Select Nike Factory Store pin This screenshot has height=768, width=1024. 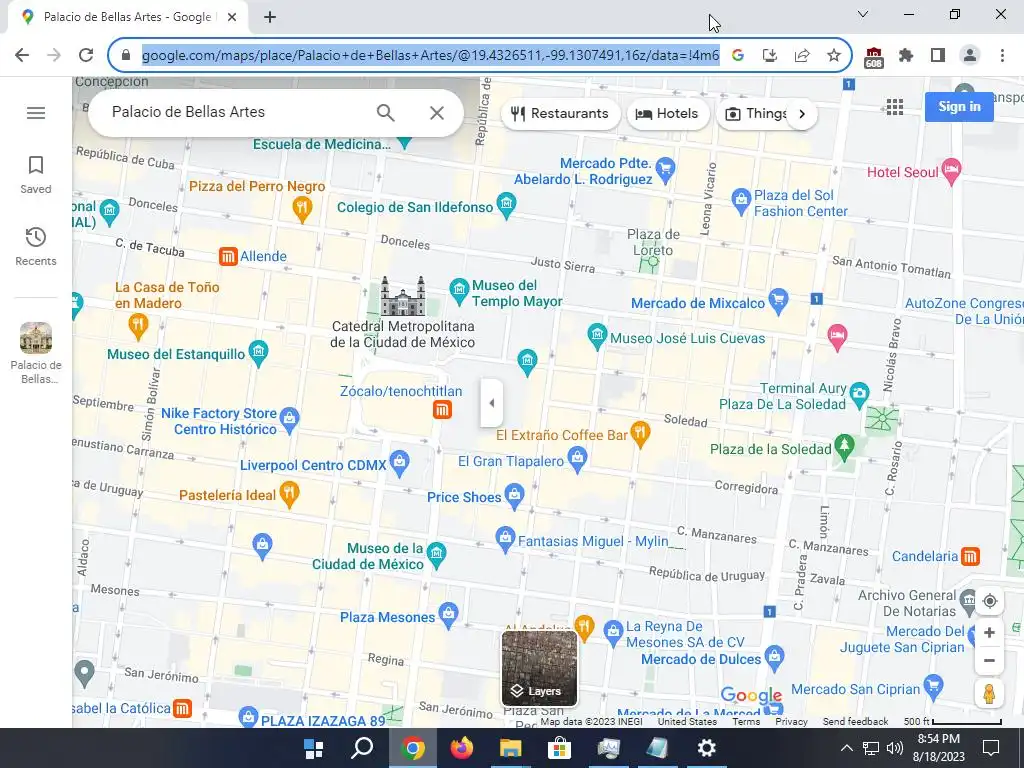click(x=289, y=420)
